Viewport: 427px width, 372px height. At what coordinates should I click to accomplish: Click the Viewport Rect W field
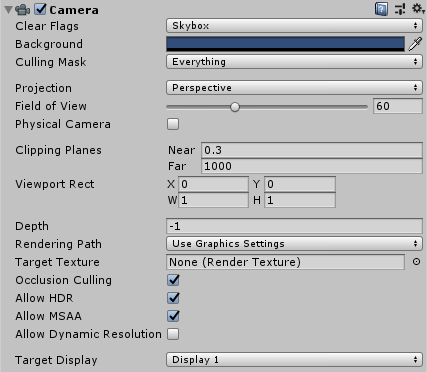pyautogui.click(x=214, y=200)
